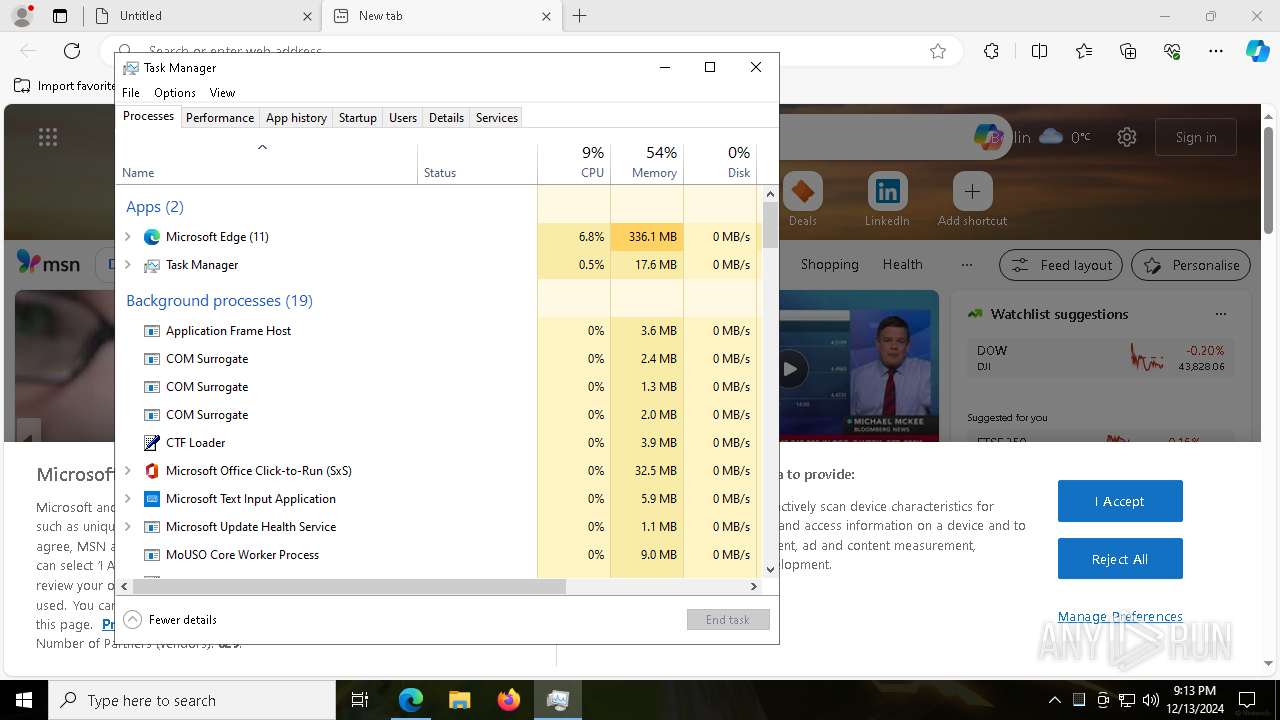Switch to the Startup tab

[357, 118]
